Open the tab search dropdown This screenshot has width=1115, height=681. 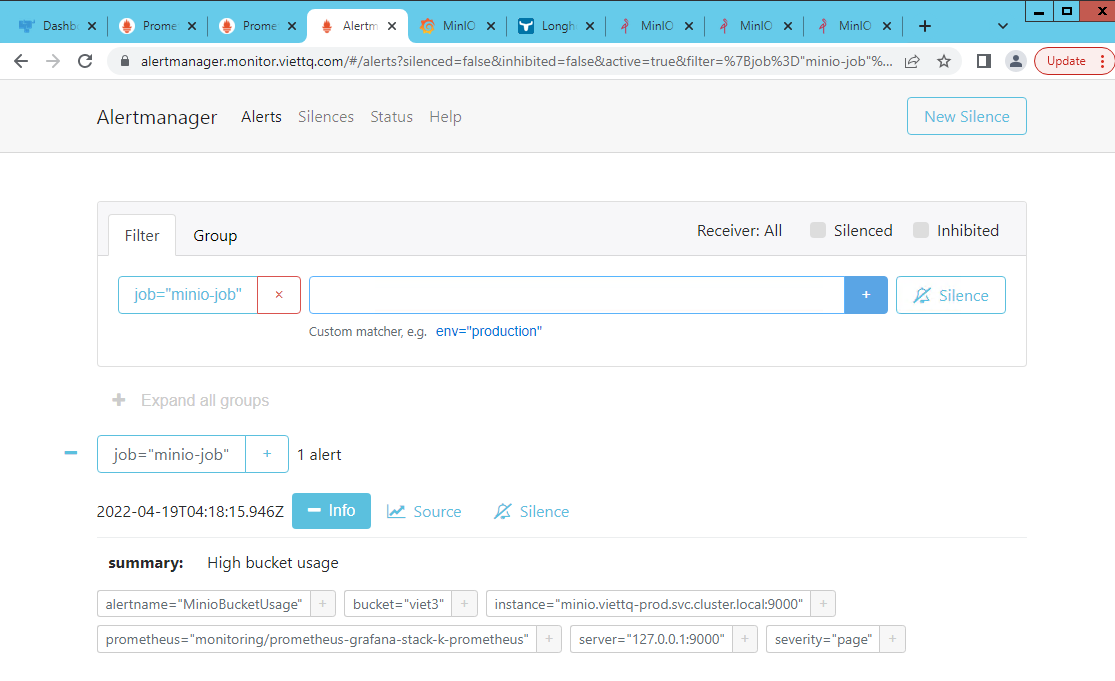[x=1003, y=26]
